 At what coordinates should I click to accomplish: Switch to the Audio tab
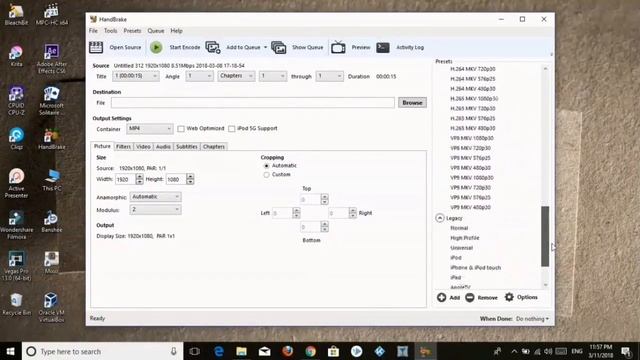click(x=163, y=147)
